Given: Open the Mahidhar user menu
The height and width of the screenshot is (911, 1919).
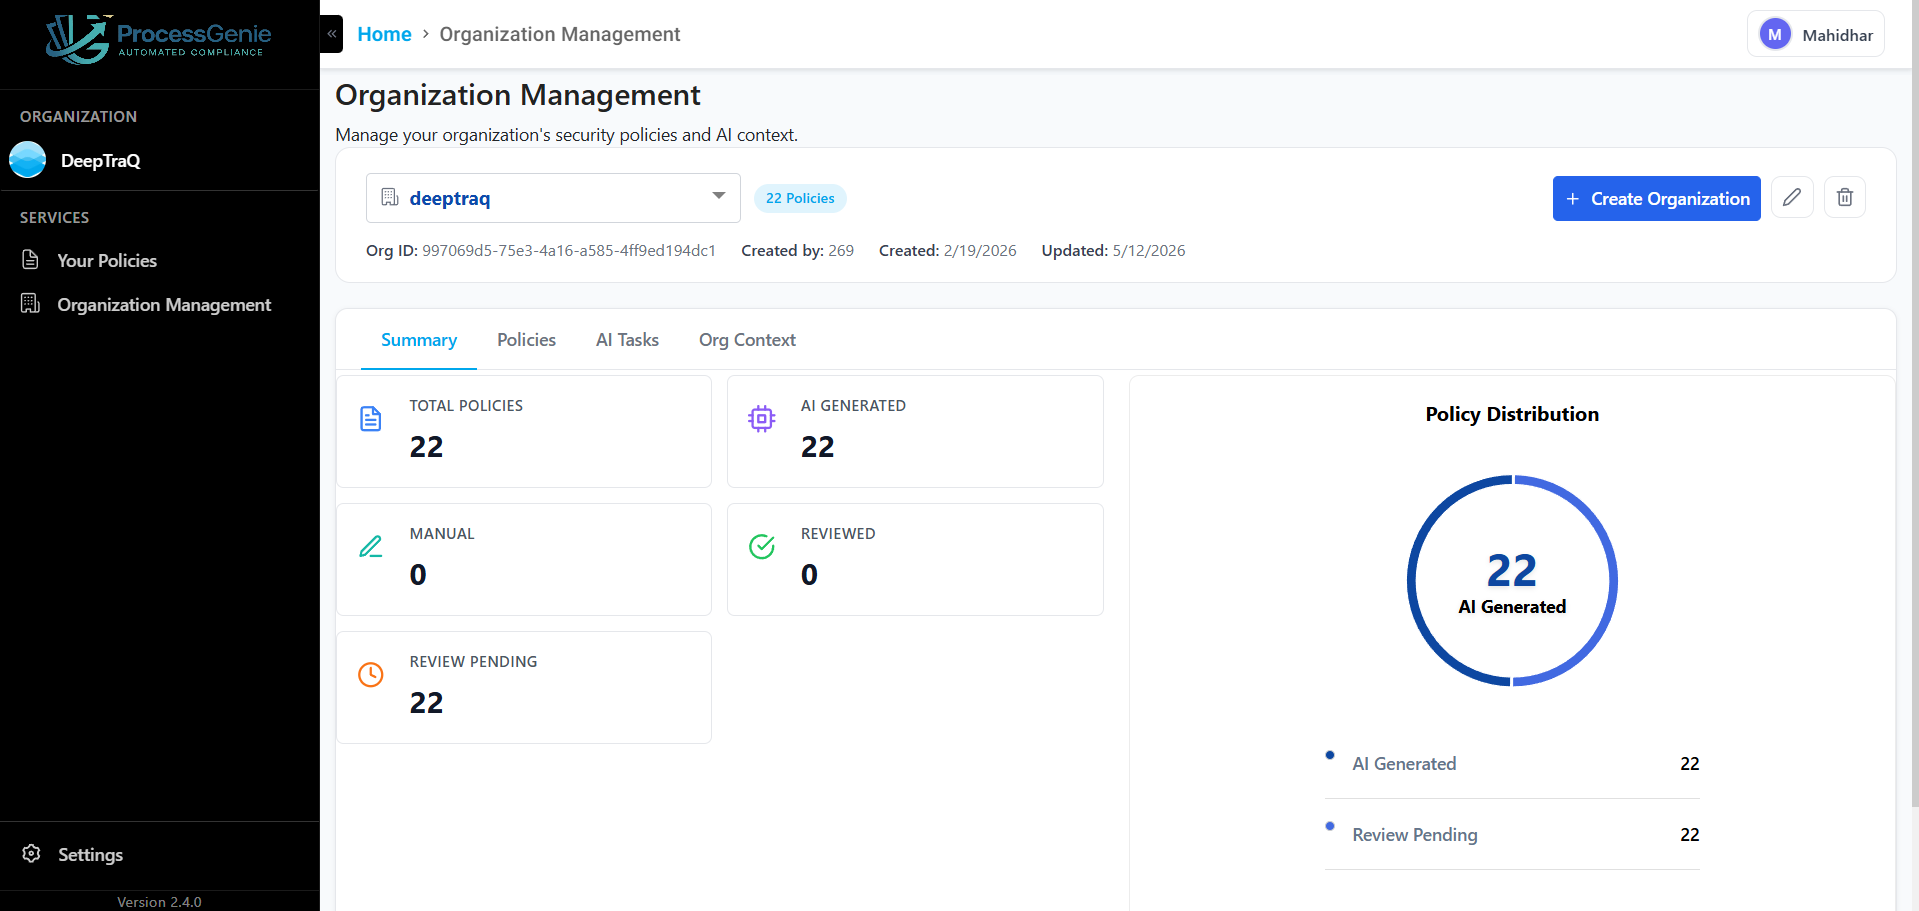Looking at the screenshot, I should point(1816,34).
